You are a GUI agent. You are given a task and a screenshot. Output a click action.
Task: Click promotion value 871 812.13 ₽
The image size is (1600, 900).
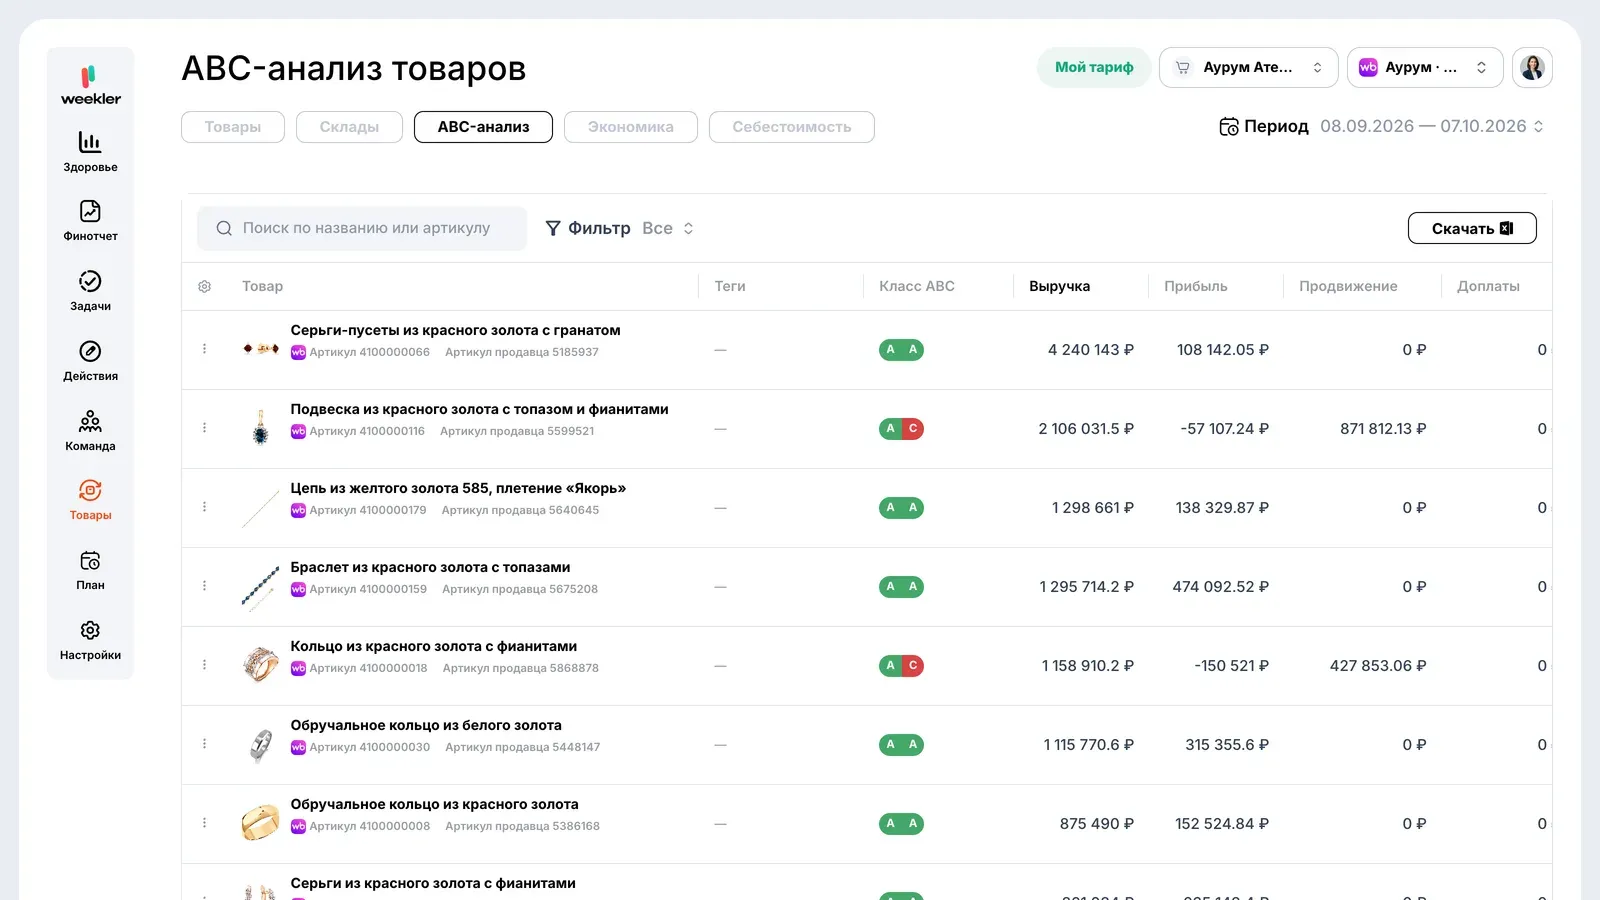1383,429
